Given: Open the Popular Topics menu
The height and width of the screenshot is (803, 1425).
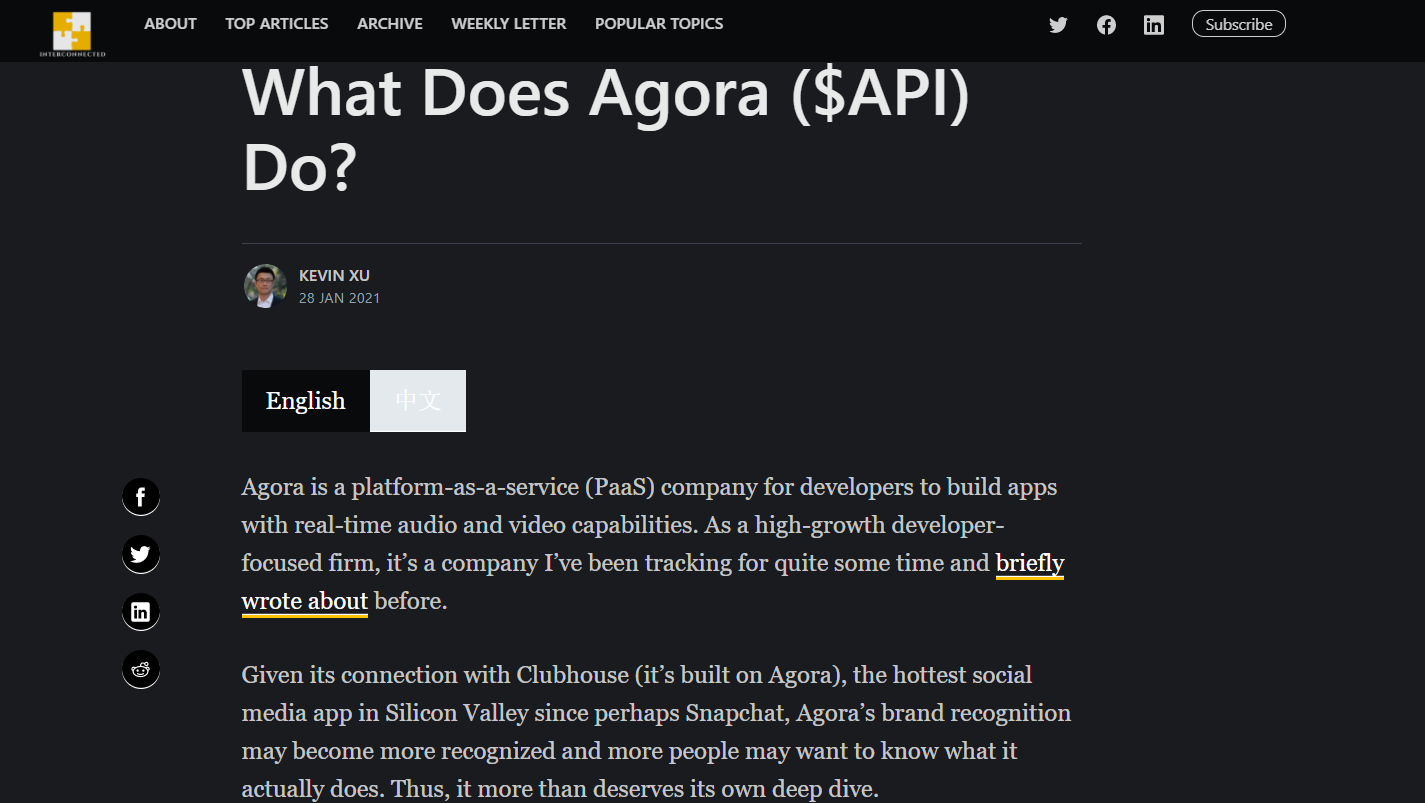Looking at the screenshot, I should [x=659, y=24].
